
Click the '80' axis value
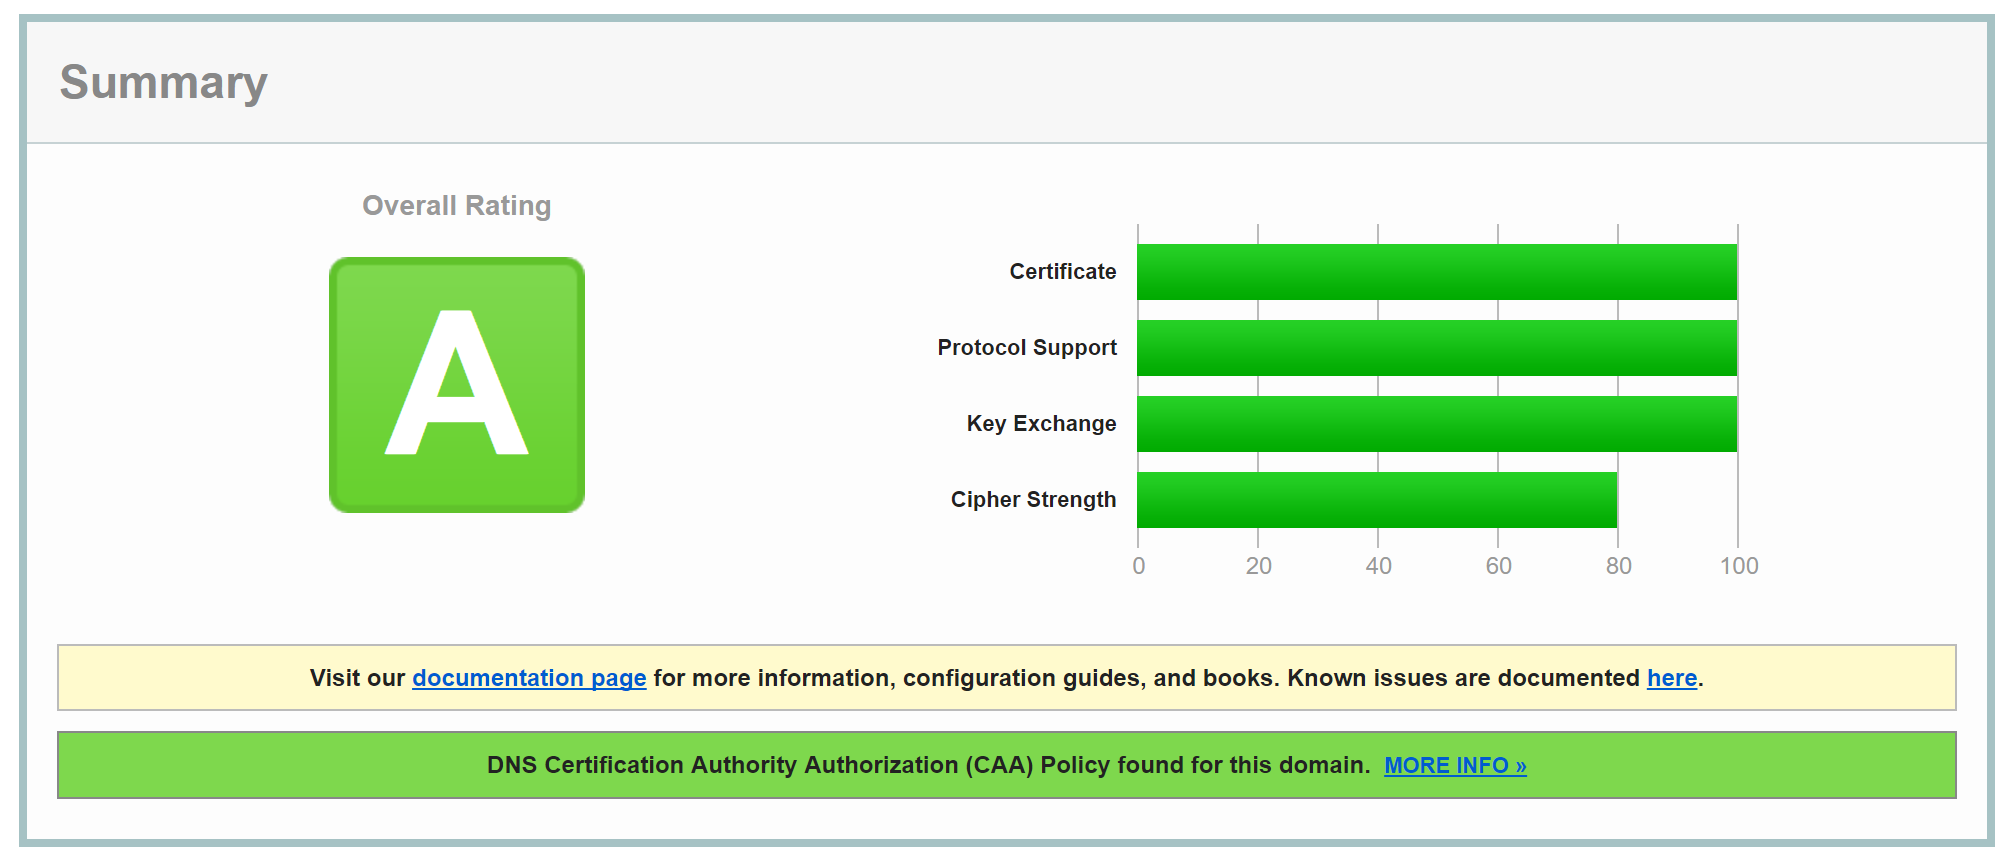click(1619, 566)
